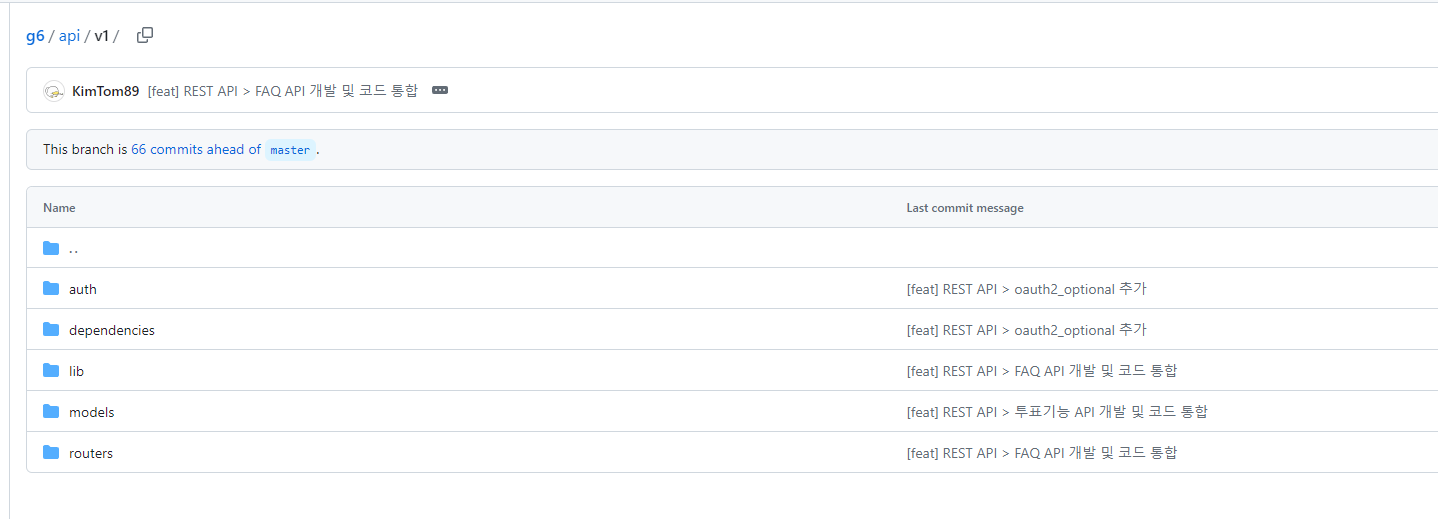
Task: Open auth row's oauth2_optional commit message
Action: [1026, 289]
